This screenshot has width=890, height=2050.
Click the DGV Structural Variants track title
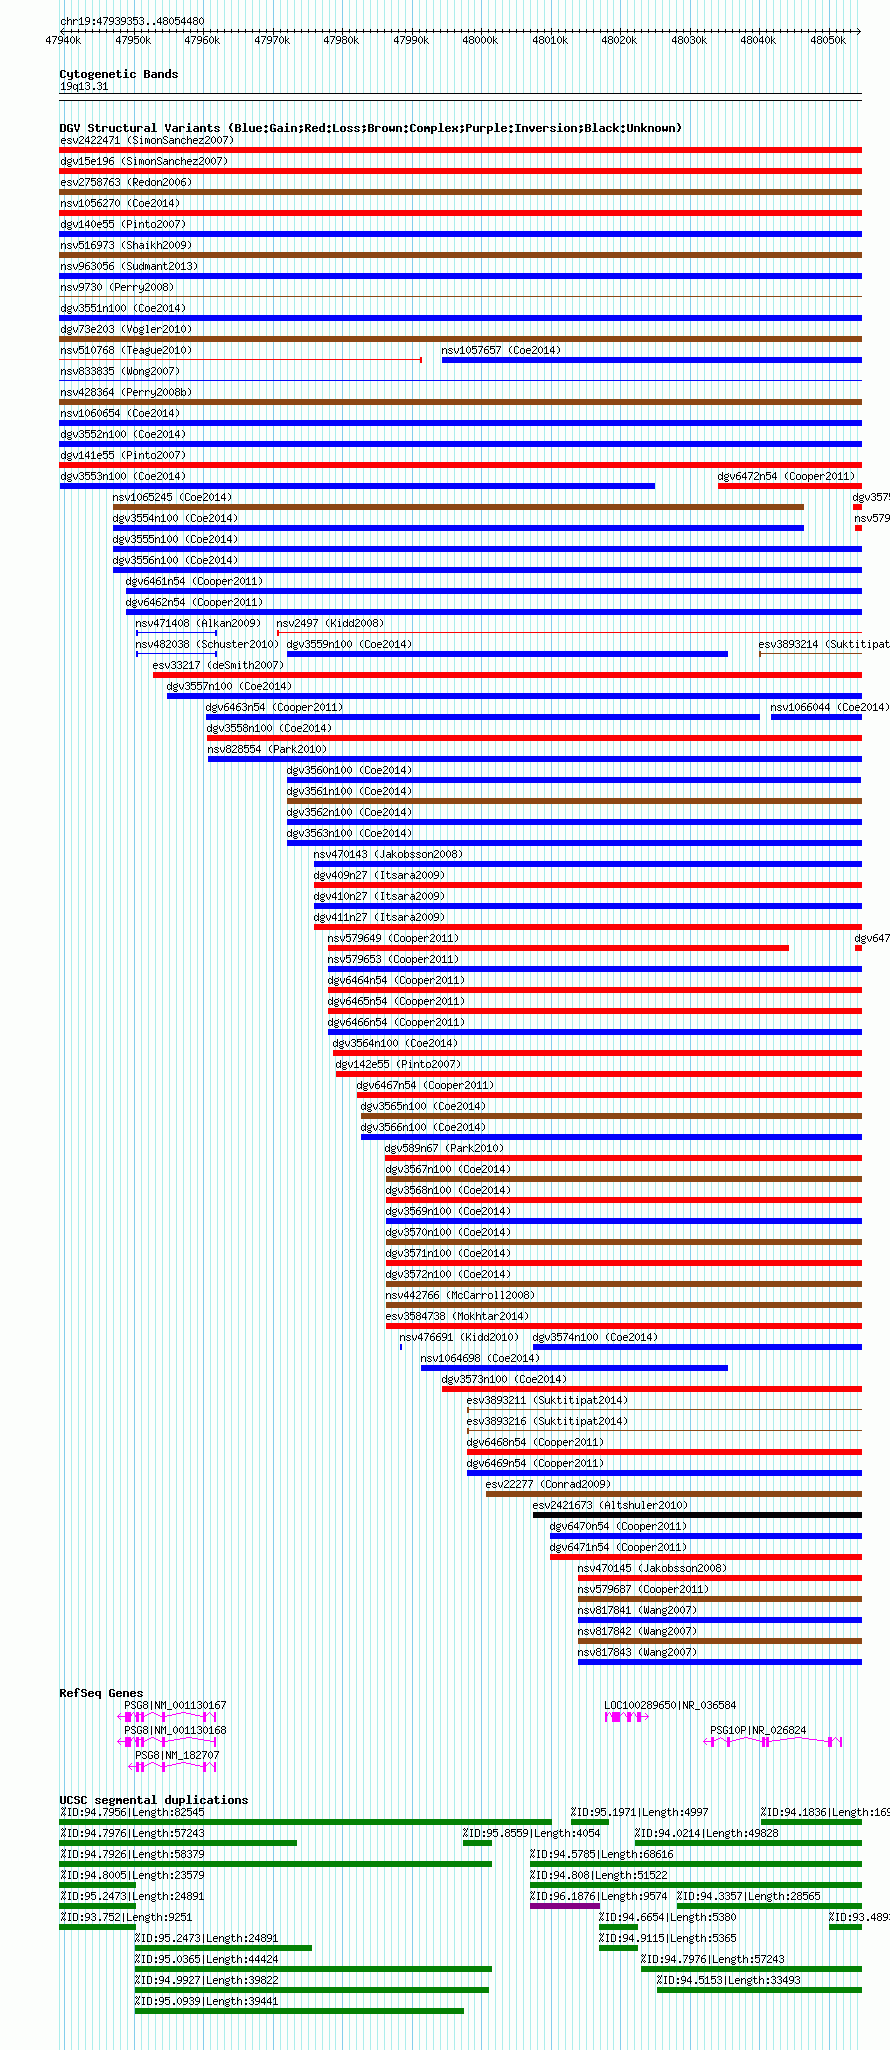point(371,128)
